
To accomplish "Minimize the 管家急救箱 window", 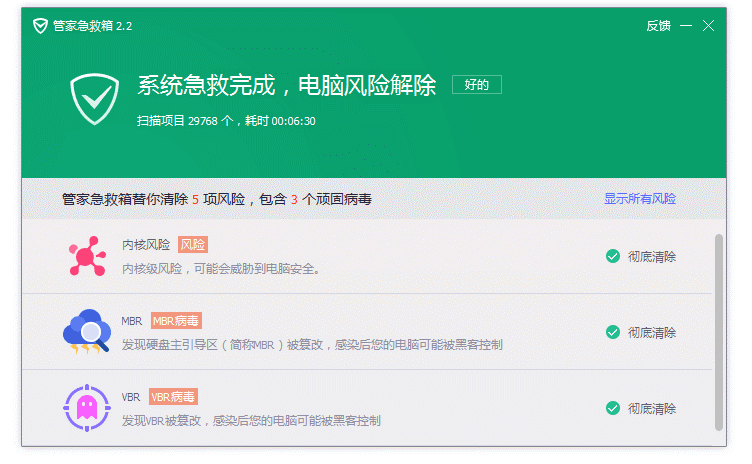I will 686,25.
